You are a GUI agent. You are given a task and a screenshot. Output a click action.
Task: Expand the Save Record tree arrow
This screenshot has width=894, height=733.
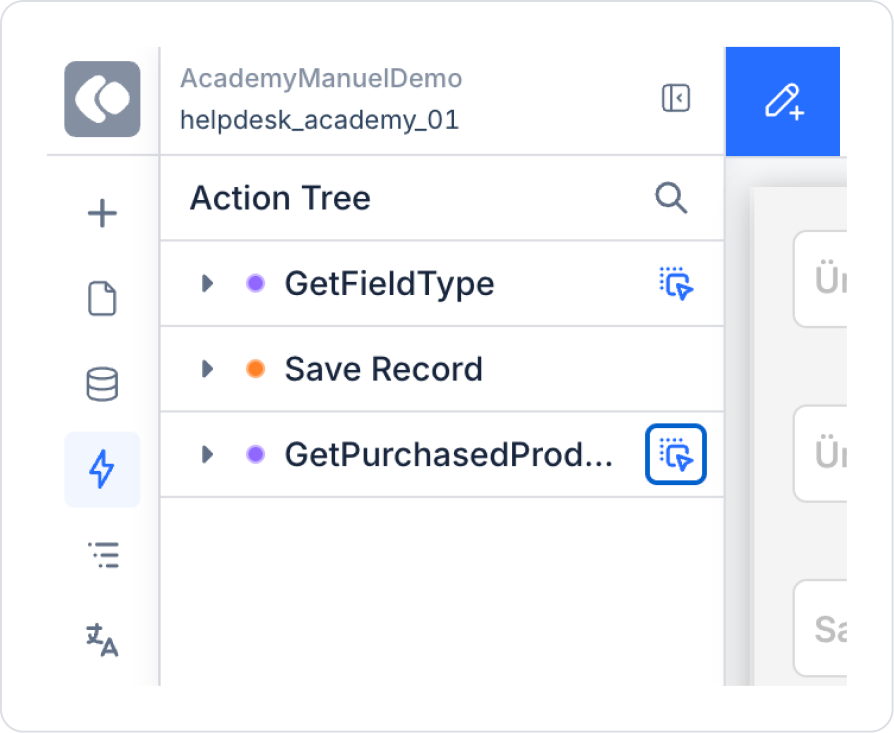pos(208,369)
